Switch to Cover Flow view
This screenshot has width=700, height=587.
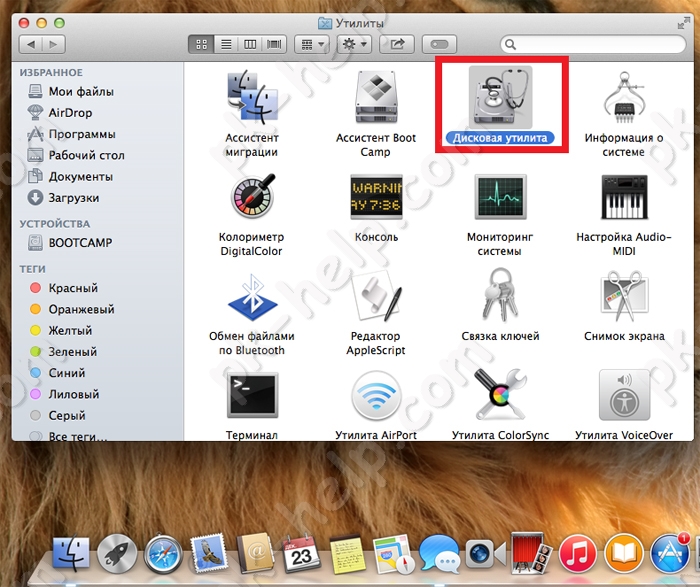point(274,44)
